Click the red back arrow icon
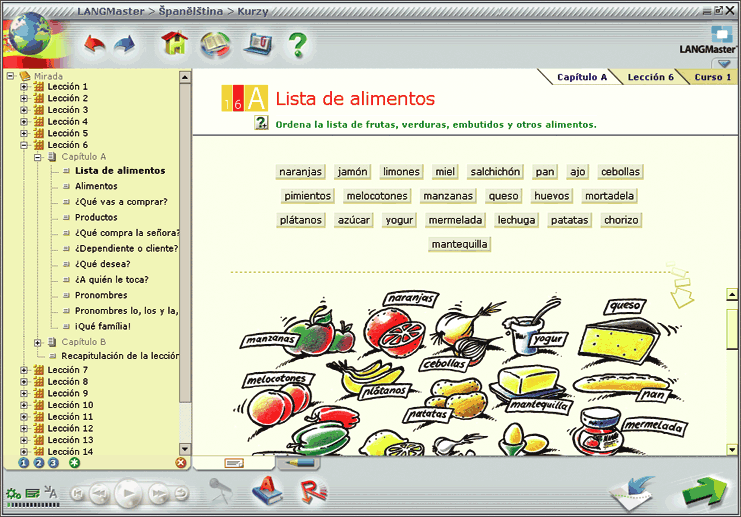The width and height of the screenshot is (741, 517). [x=94, y=44]
